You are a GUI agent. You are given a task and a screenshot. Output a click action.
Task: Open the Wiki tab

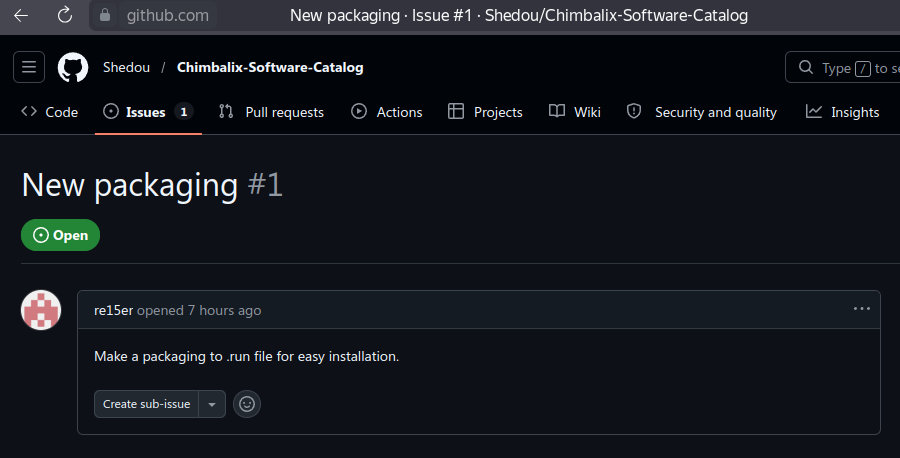[x=575, y=112]
